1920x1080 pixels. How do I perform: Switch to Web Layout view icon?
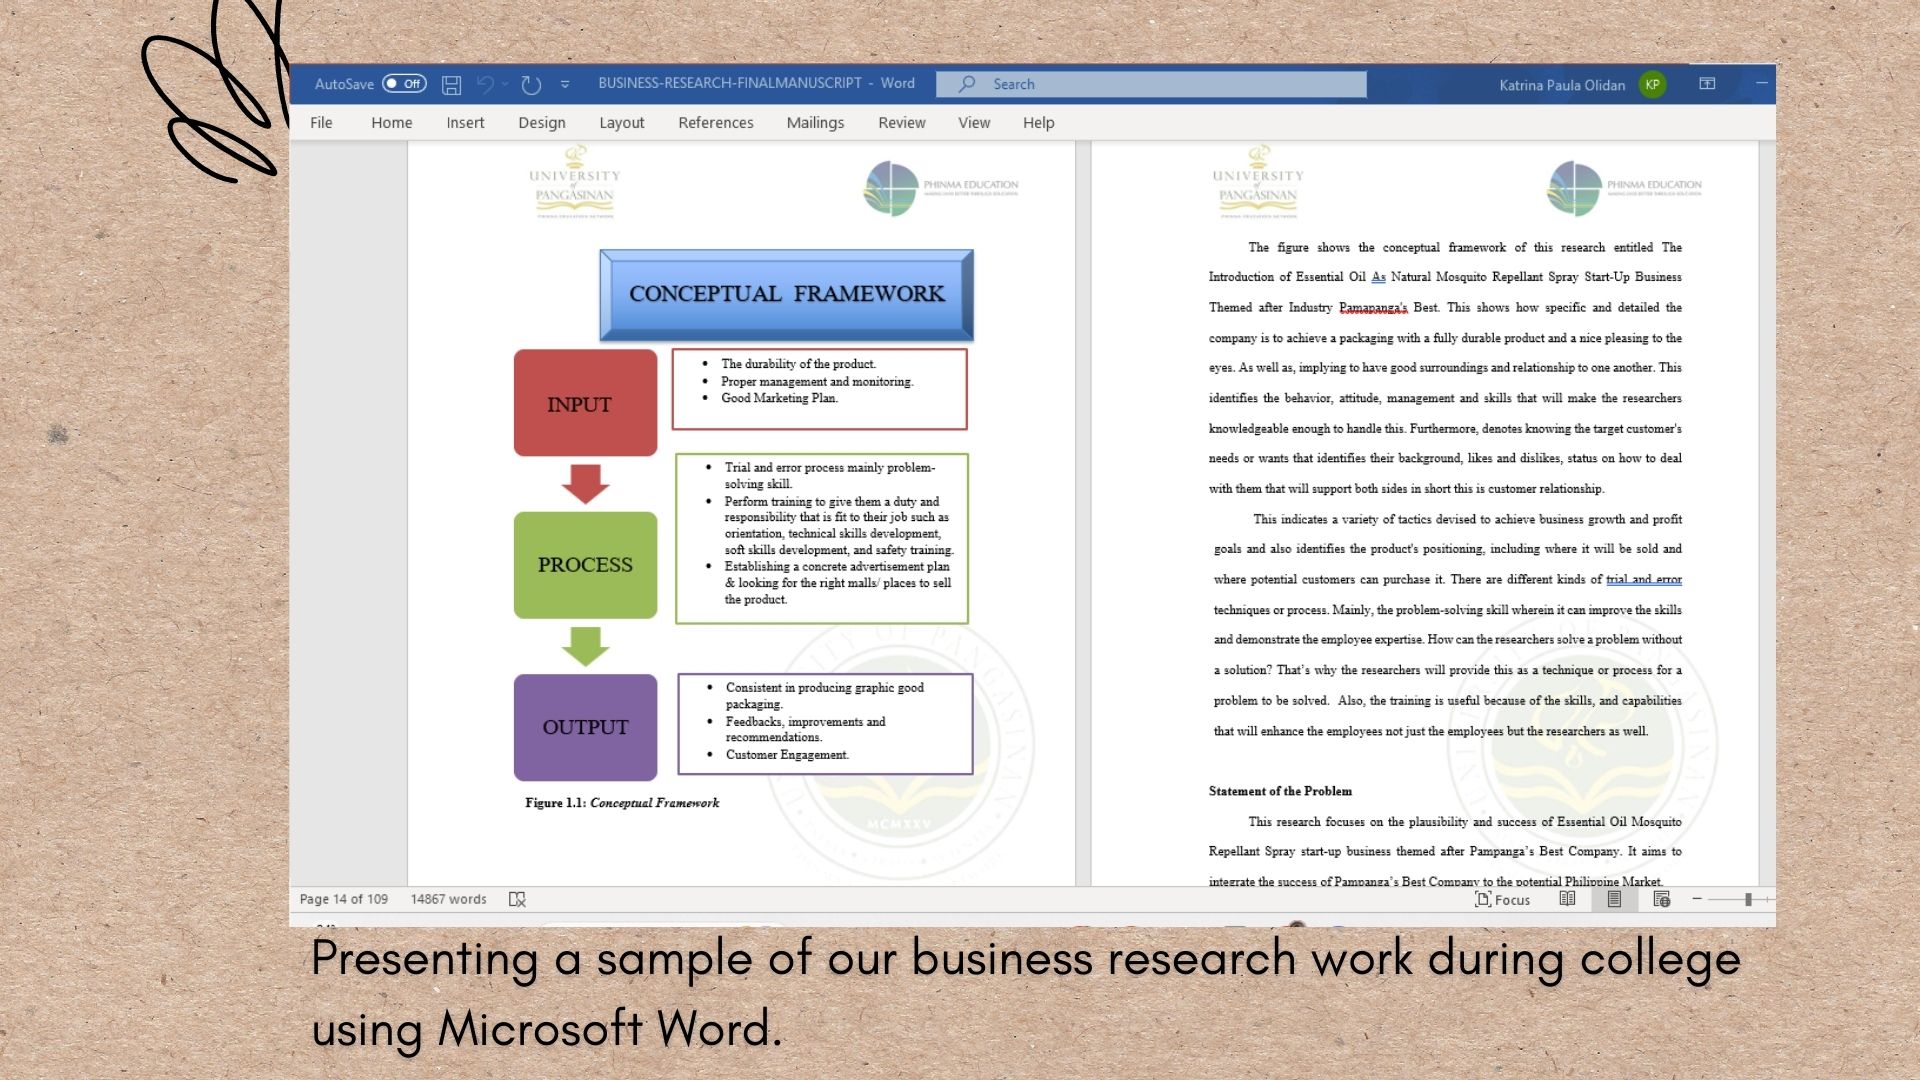(x=1662, y=899)
